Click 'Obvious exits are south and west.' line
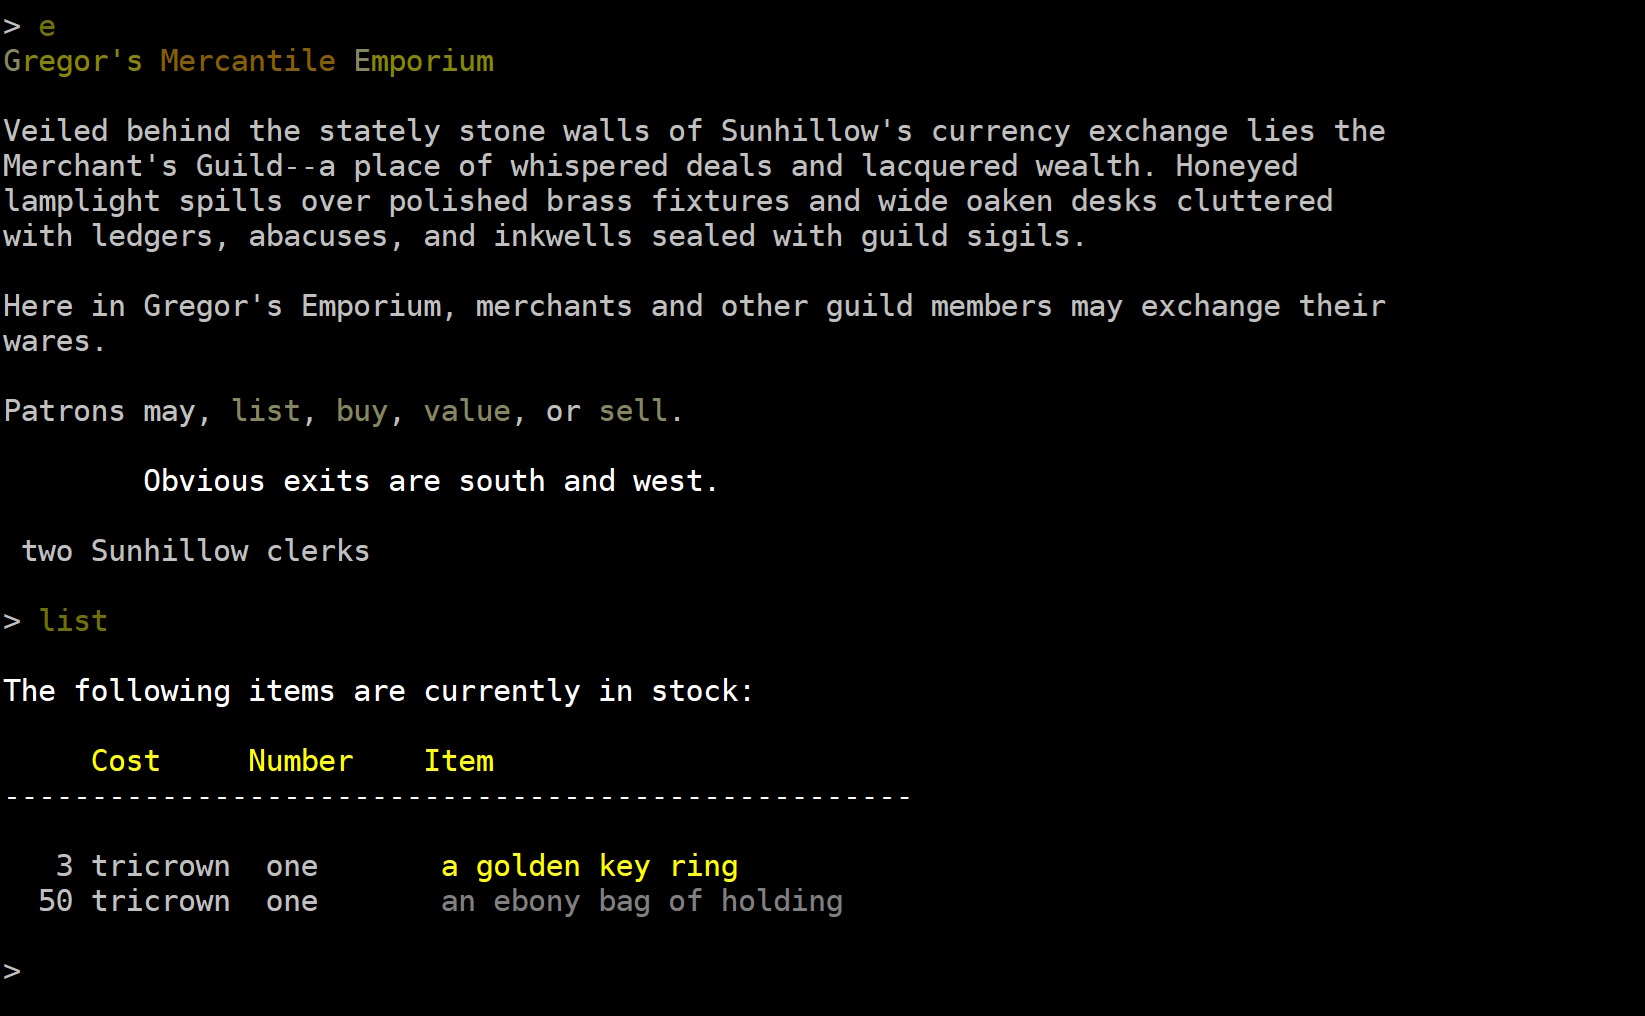The height and width of the screenshot is (1016, 1645). click(x=431, y=481)
